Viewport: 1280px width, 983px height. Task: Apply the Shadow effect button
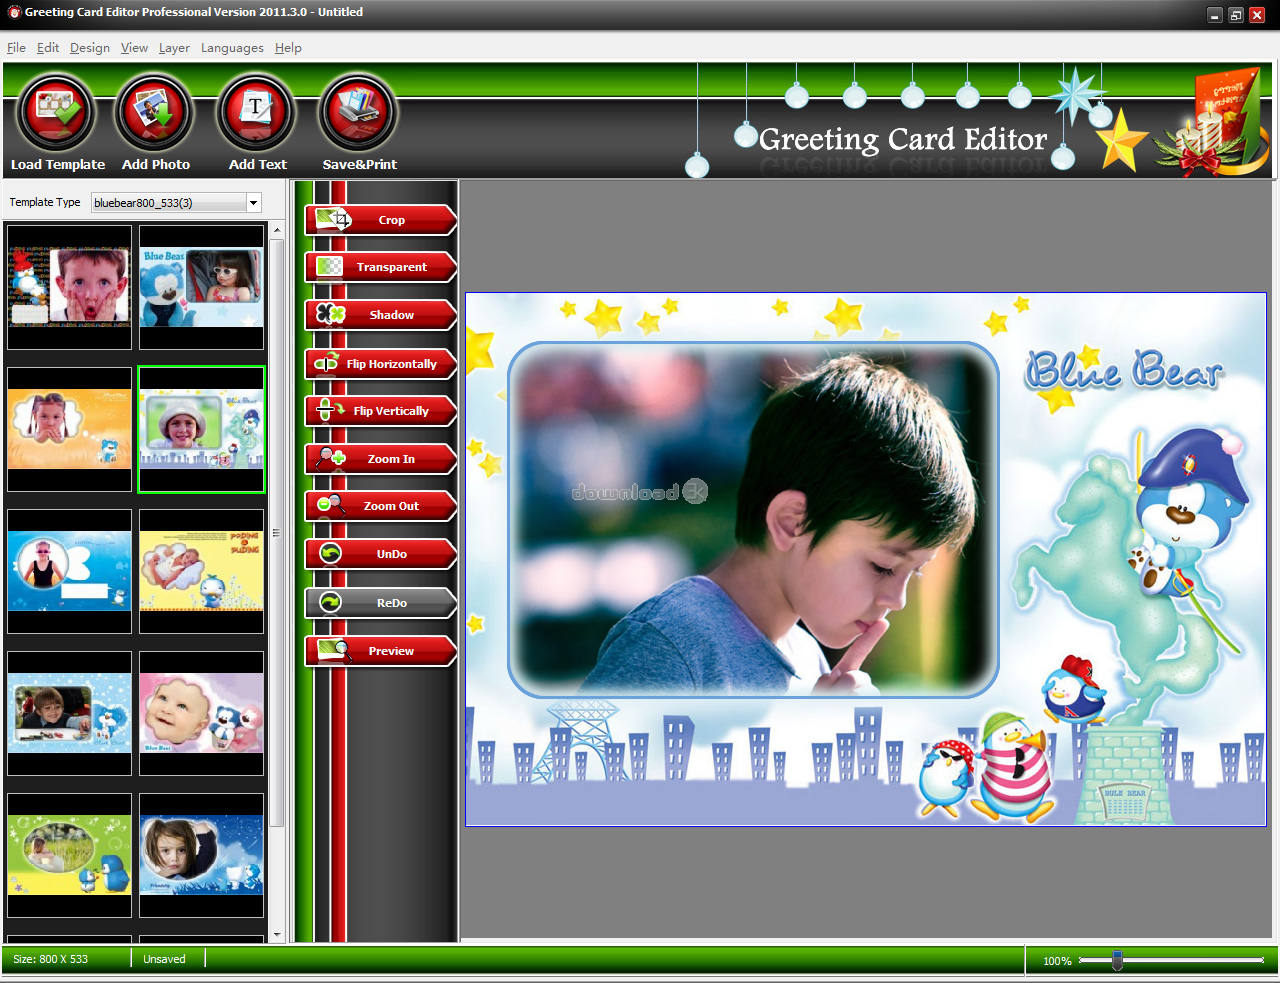[380, 315]
